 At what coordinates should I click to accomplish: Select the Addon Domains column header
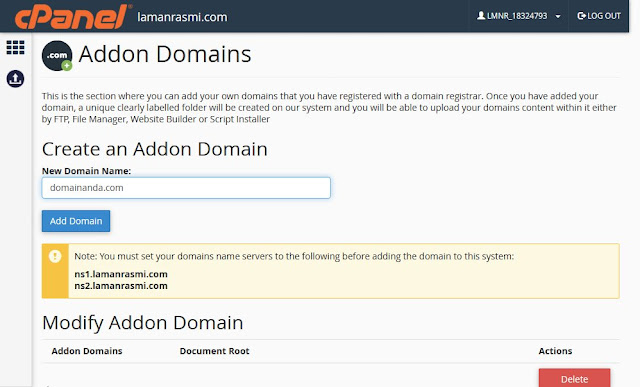[87, 351]
